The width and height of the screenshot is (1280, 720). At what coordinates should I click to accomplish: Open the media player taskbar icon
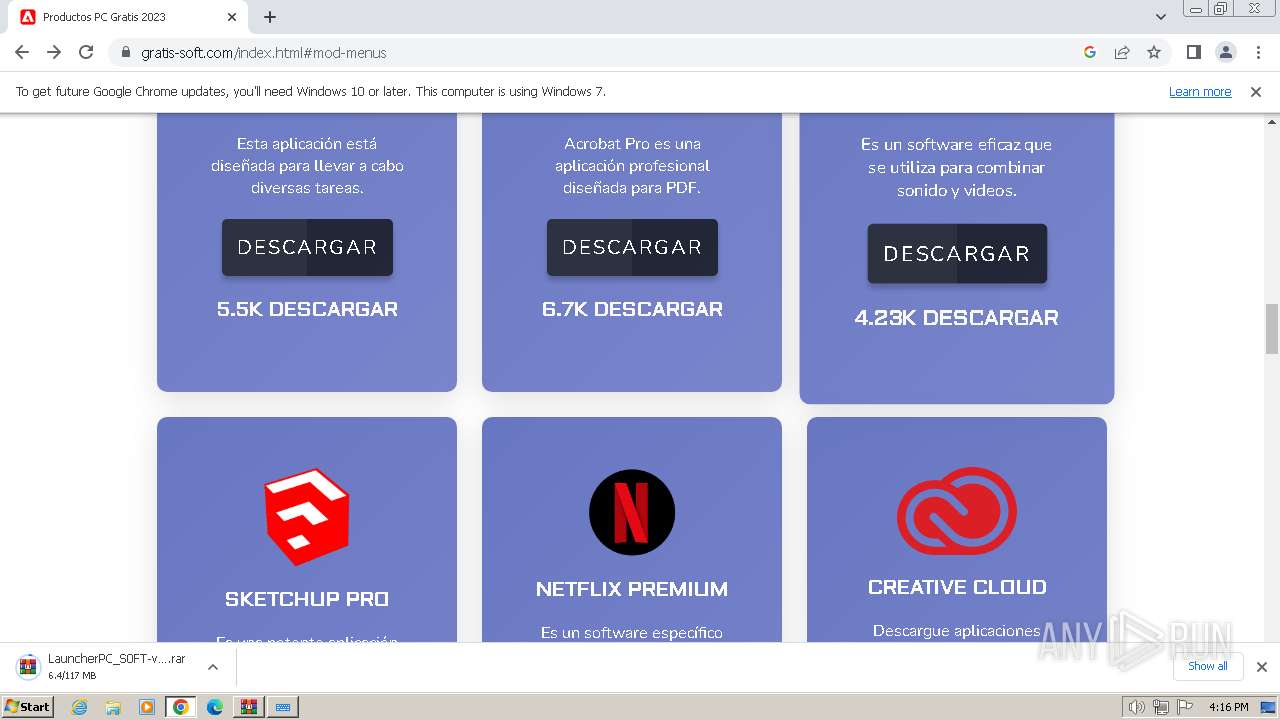coord(147,707)
